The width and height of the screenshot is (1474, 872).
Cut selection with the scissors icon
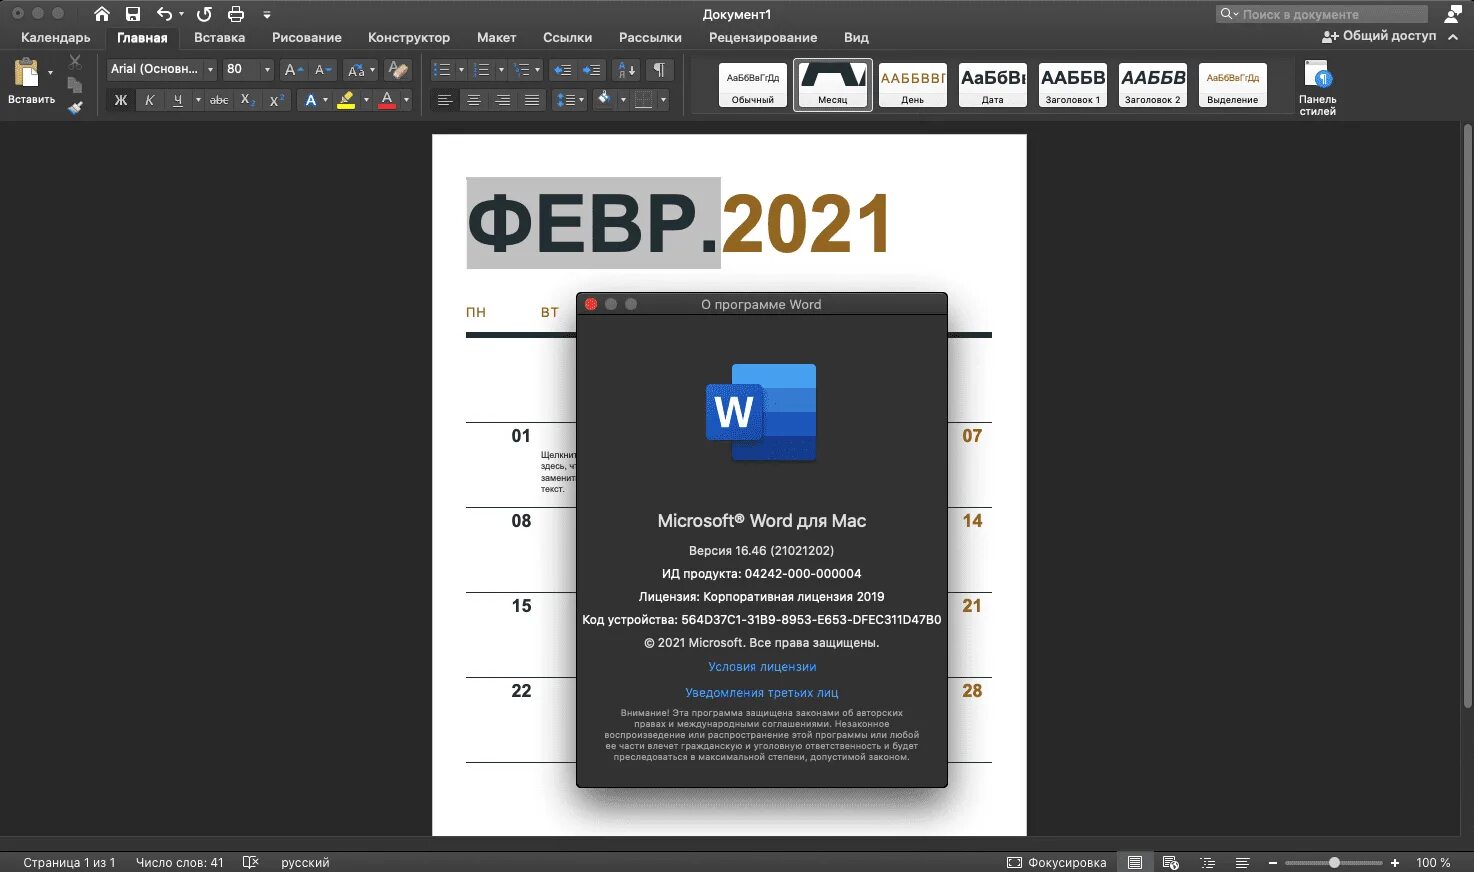point(75,62)
